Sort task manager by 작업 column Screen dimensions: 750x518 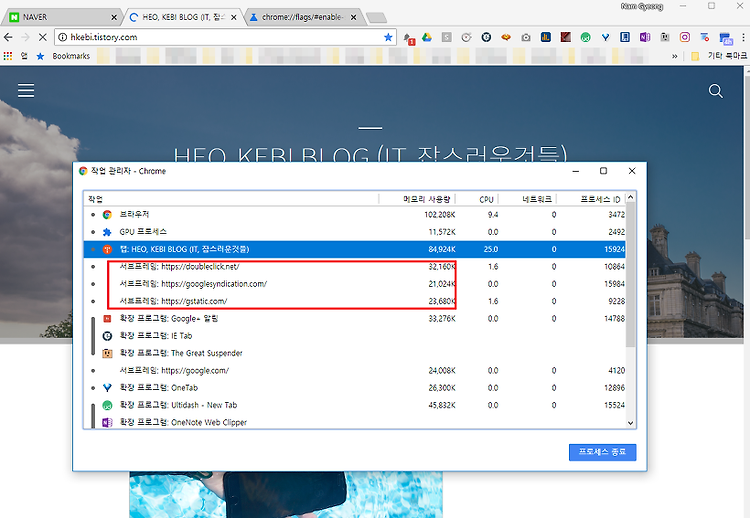[232, 199]
